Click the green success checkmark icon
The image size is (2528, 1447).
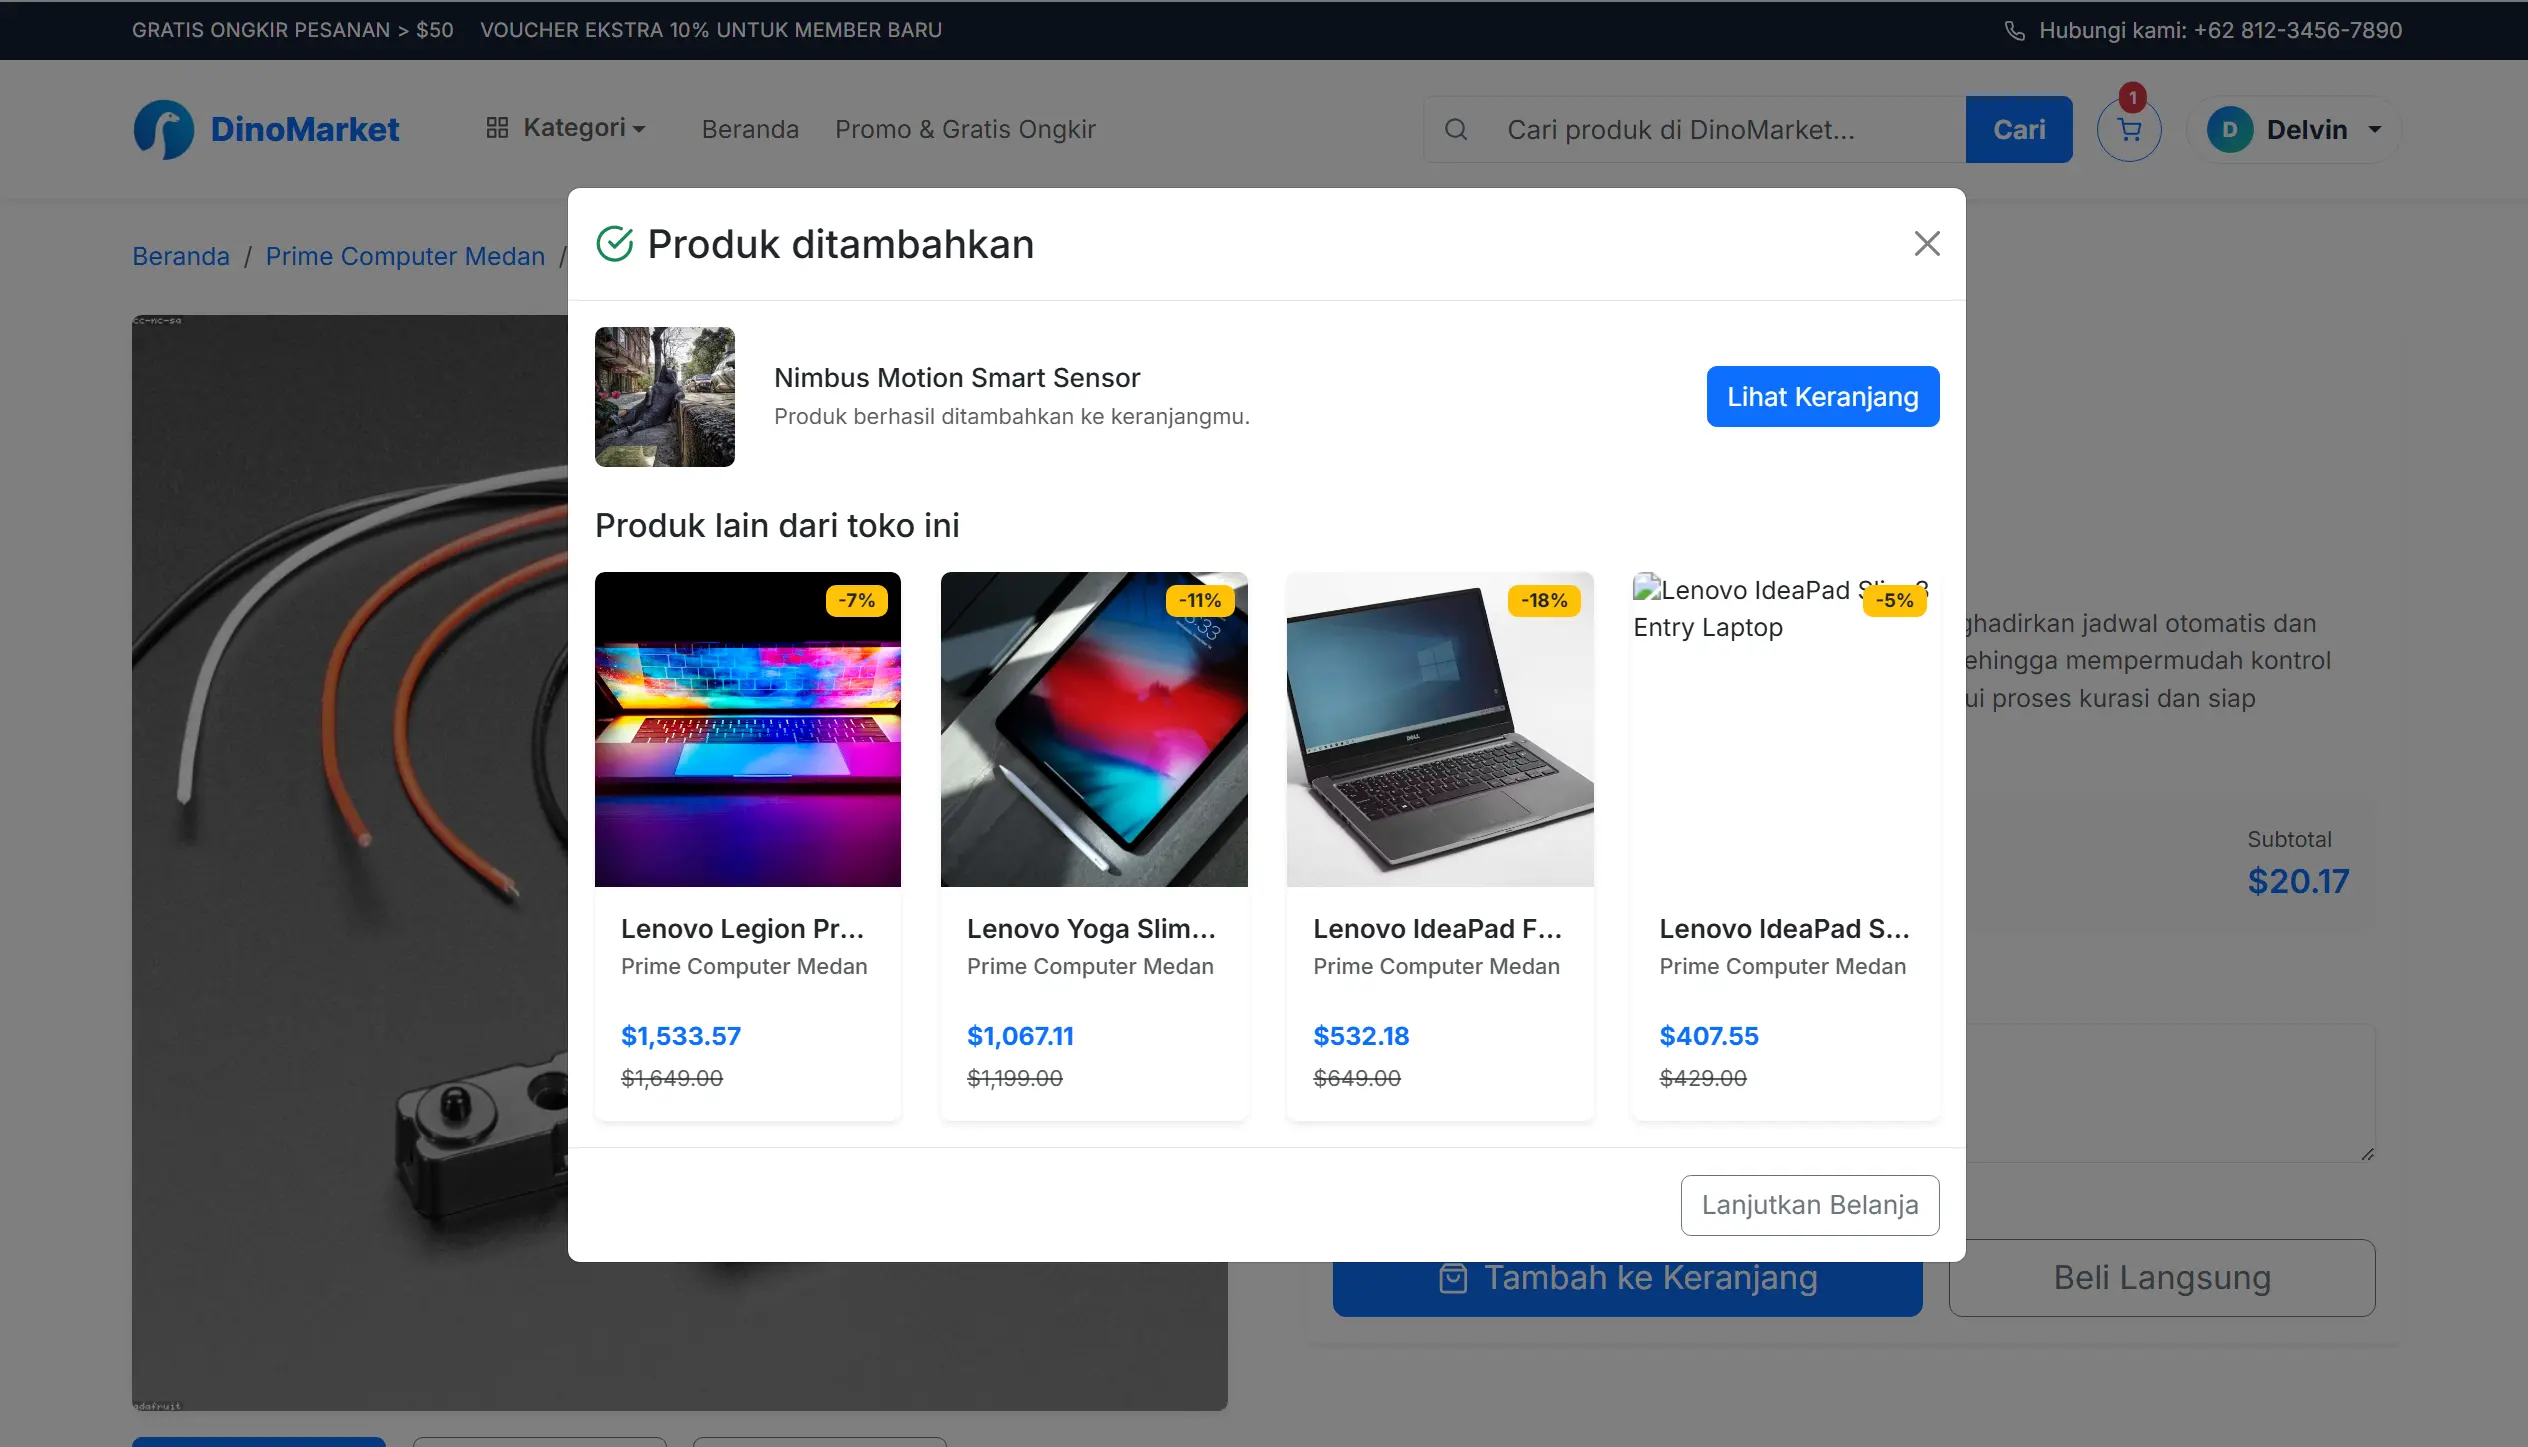pos(614,244)
